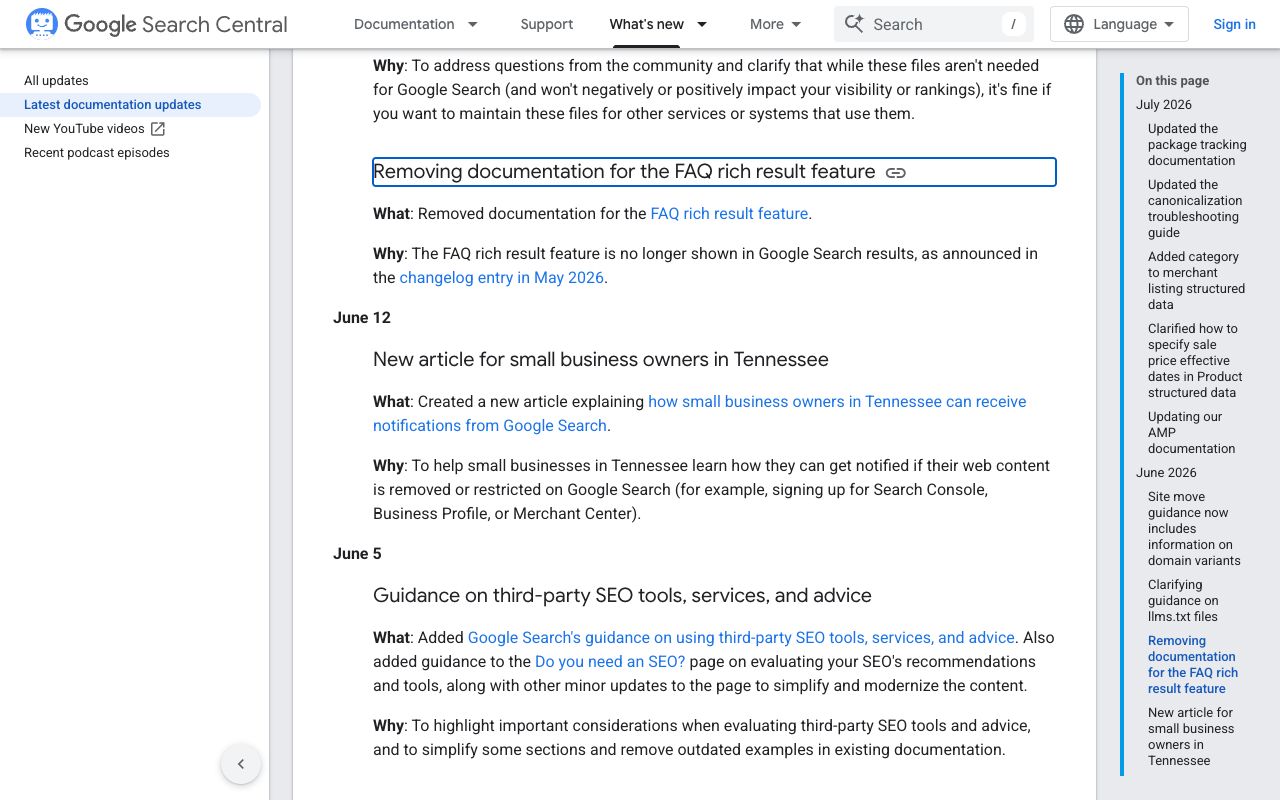Click the Sign in link
1280x800 pixels.
pyautogui.click(x=1234, y=24)
